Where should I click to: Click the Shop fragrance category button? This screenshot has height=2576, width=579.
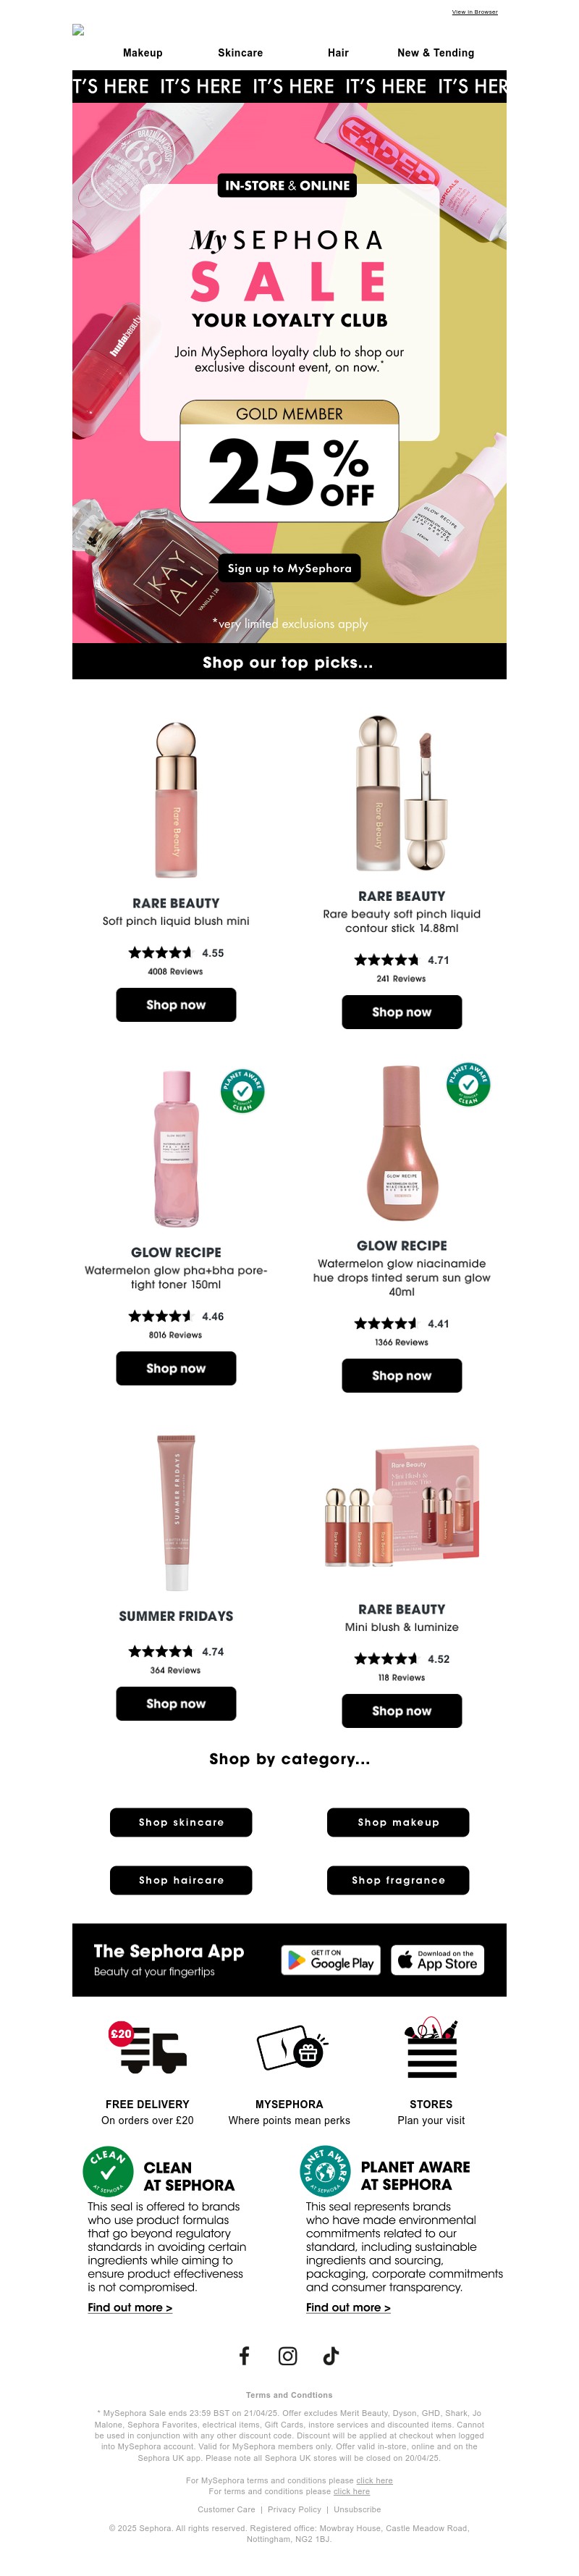pyautogui.click(x=398, y=1880)
